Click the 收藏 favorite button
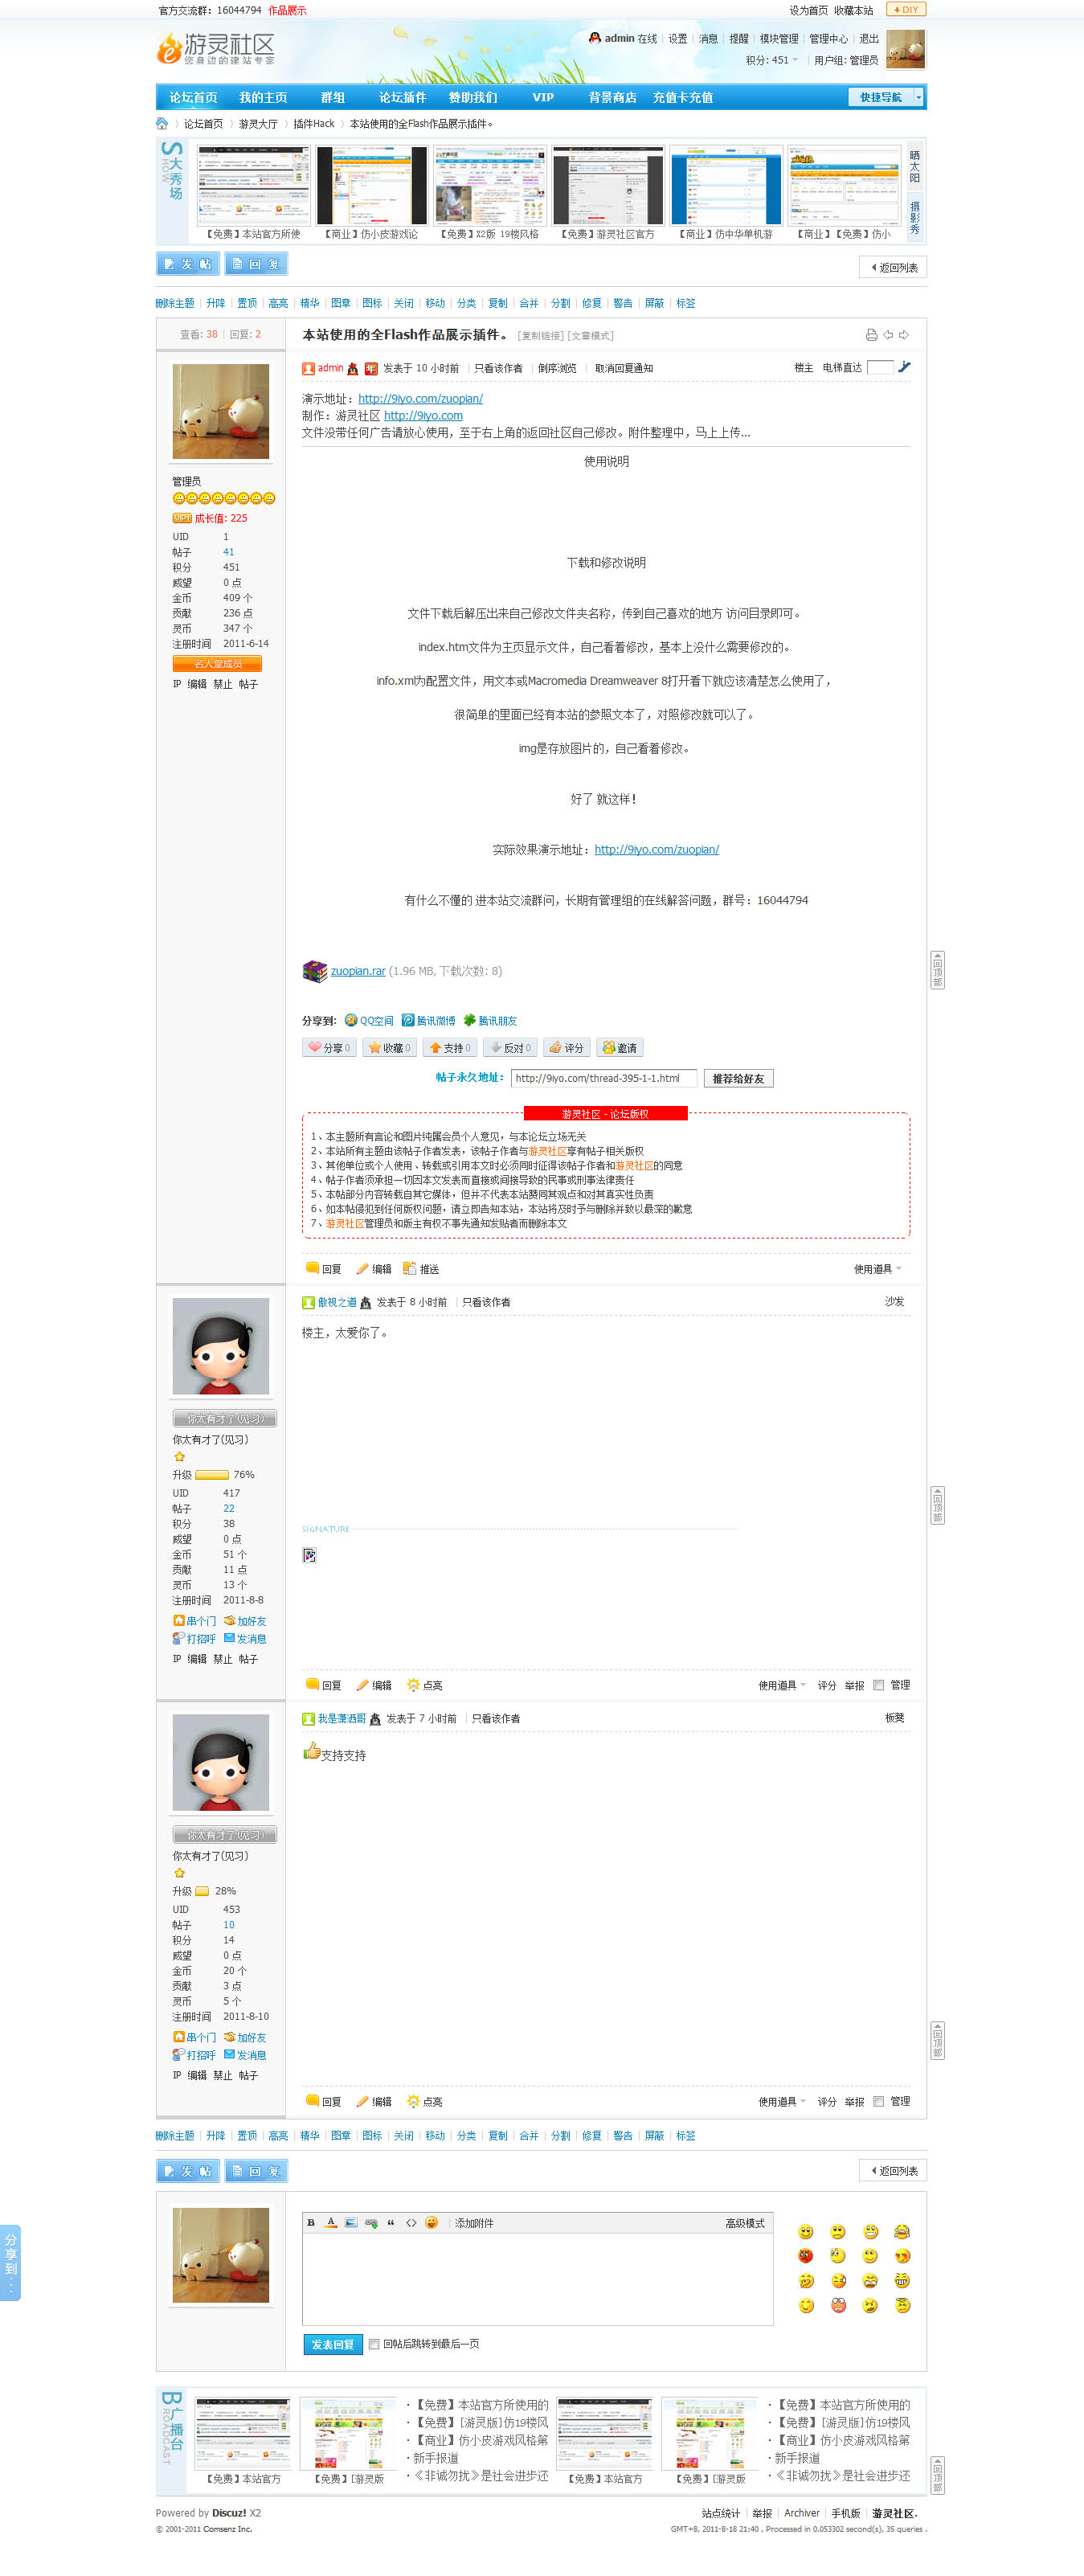 [389, 1048]
